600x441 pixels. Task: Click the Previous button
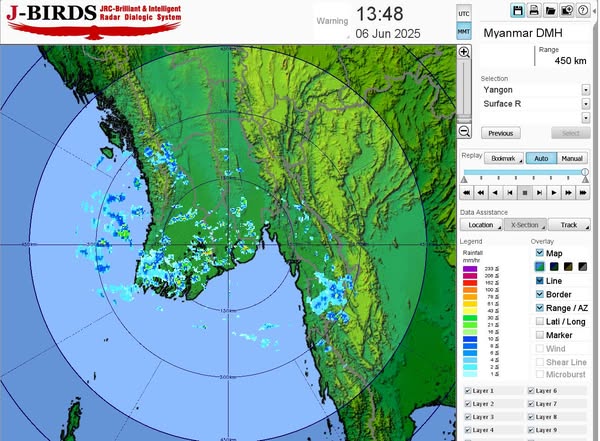(501, 133)
